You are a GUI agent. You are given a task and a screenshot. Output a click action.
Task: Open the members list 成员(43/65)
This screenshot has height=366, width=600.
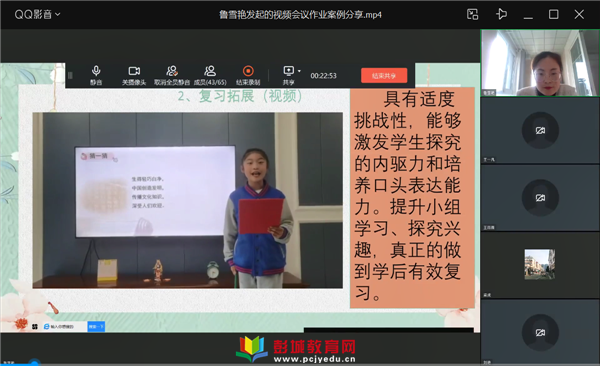[210, 75]
